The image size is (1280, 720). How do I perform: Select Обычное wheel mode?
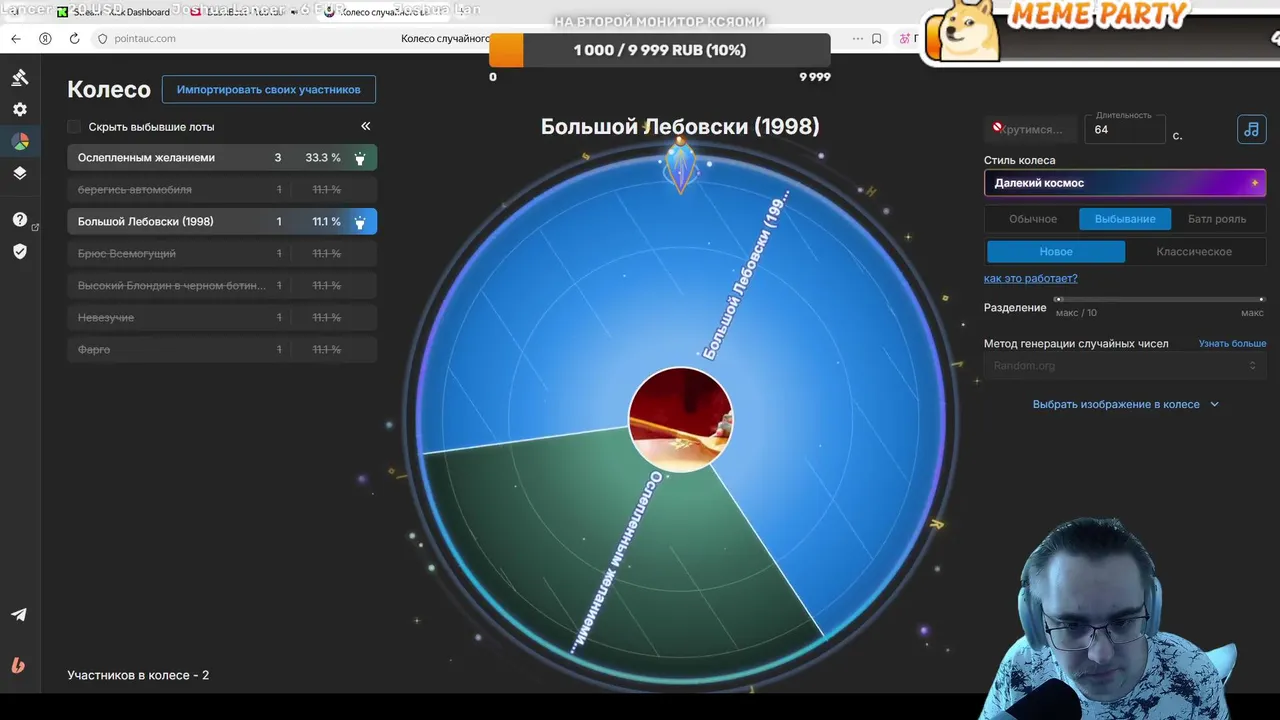pos(1033,219)
